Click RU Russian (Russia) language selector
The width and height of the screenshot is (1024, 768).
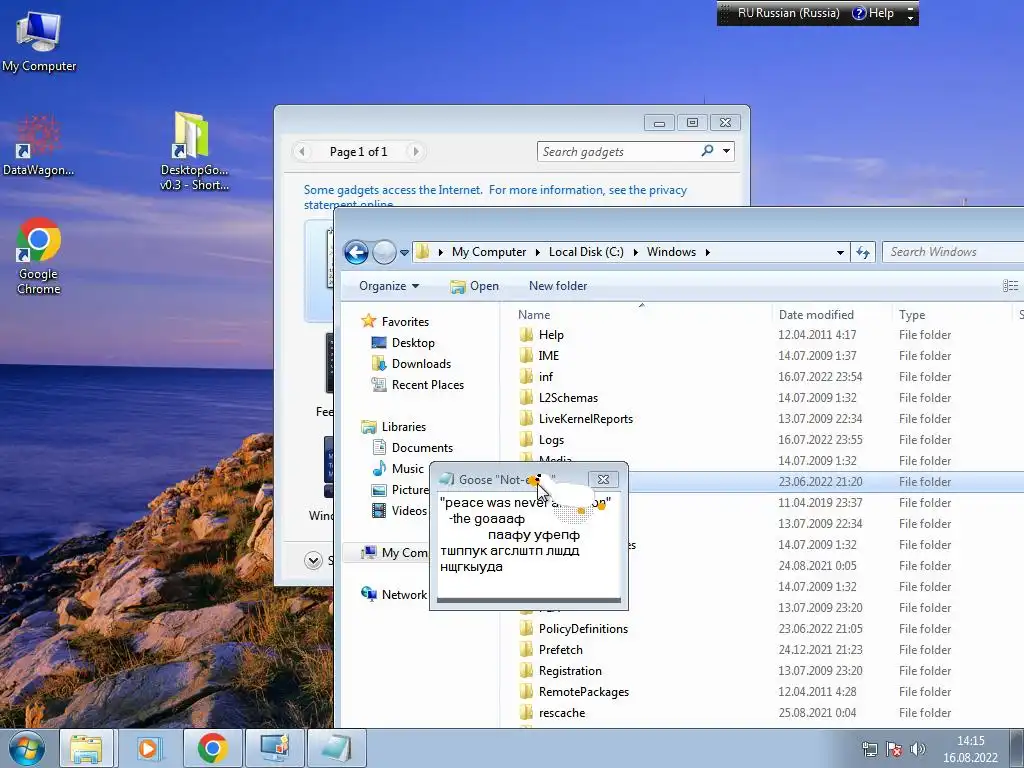pos(788,13)
